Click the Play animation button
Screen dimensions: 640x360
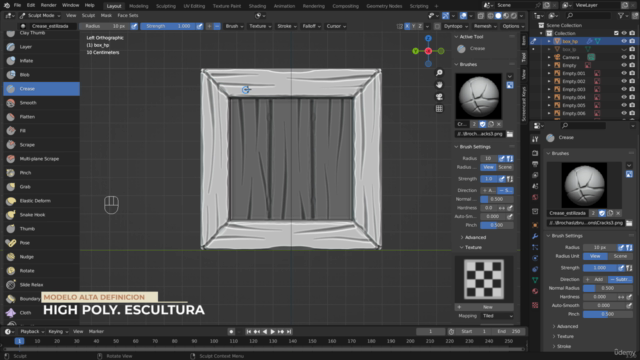tap(273, 332)
